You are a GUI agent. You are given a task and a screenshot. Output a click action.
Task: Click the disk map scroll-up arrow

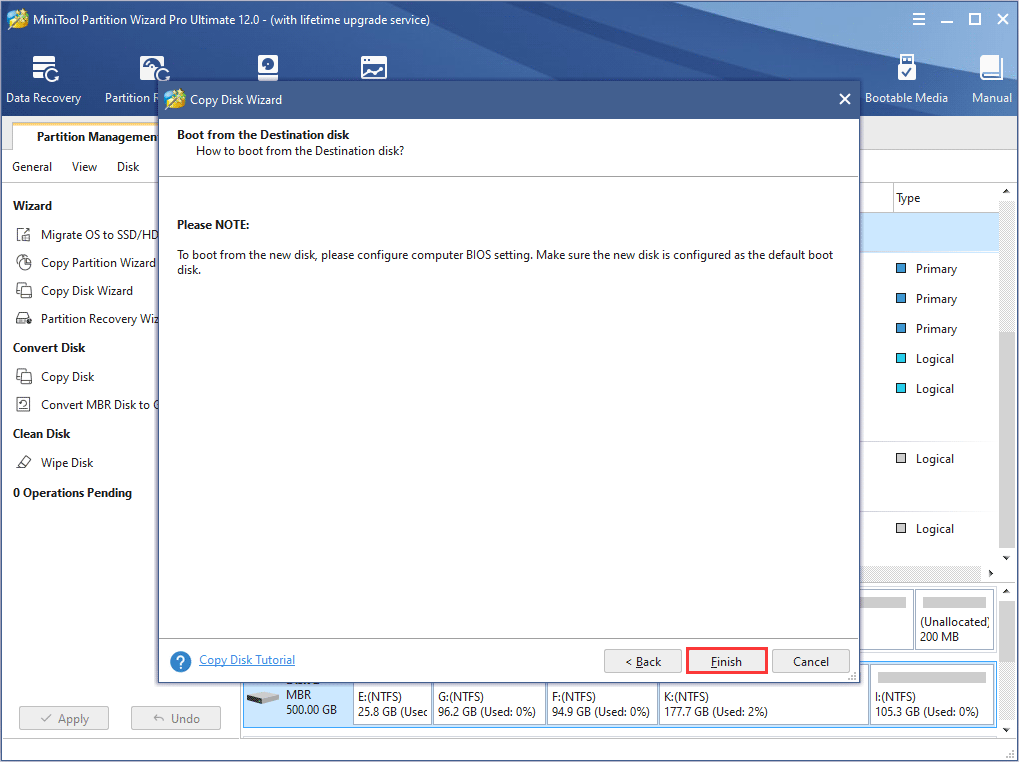click(x=1007, y=591)
